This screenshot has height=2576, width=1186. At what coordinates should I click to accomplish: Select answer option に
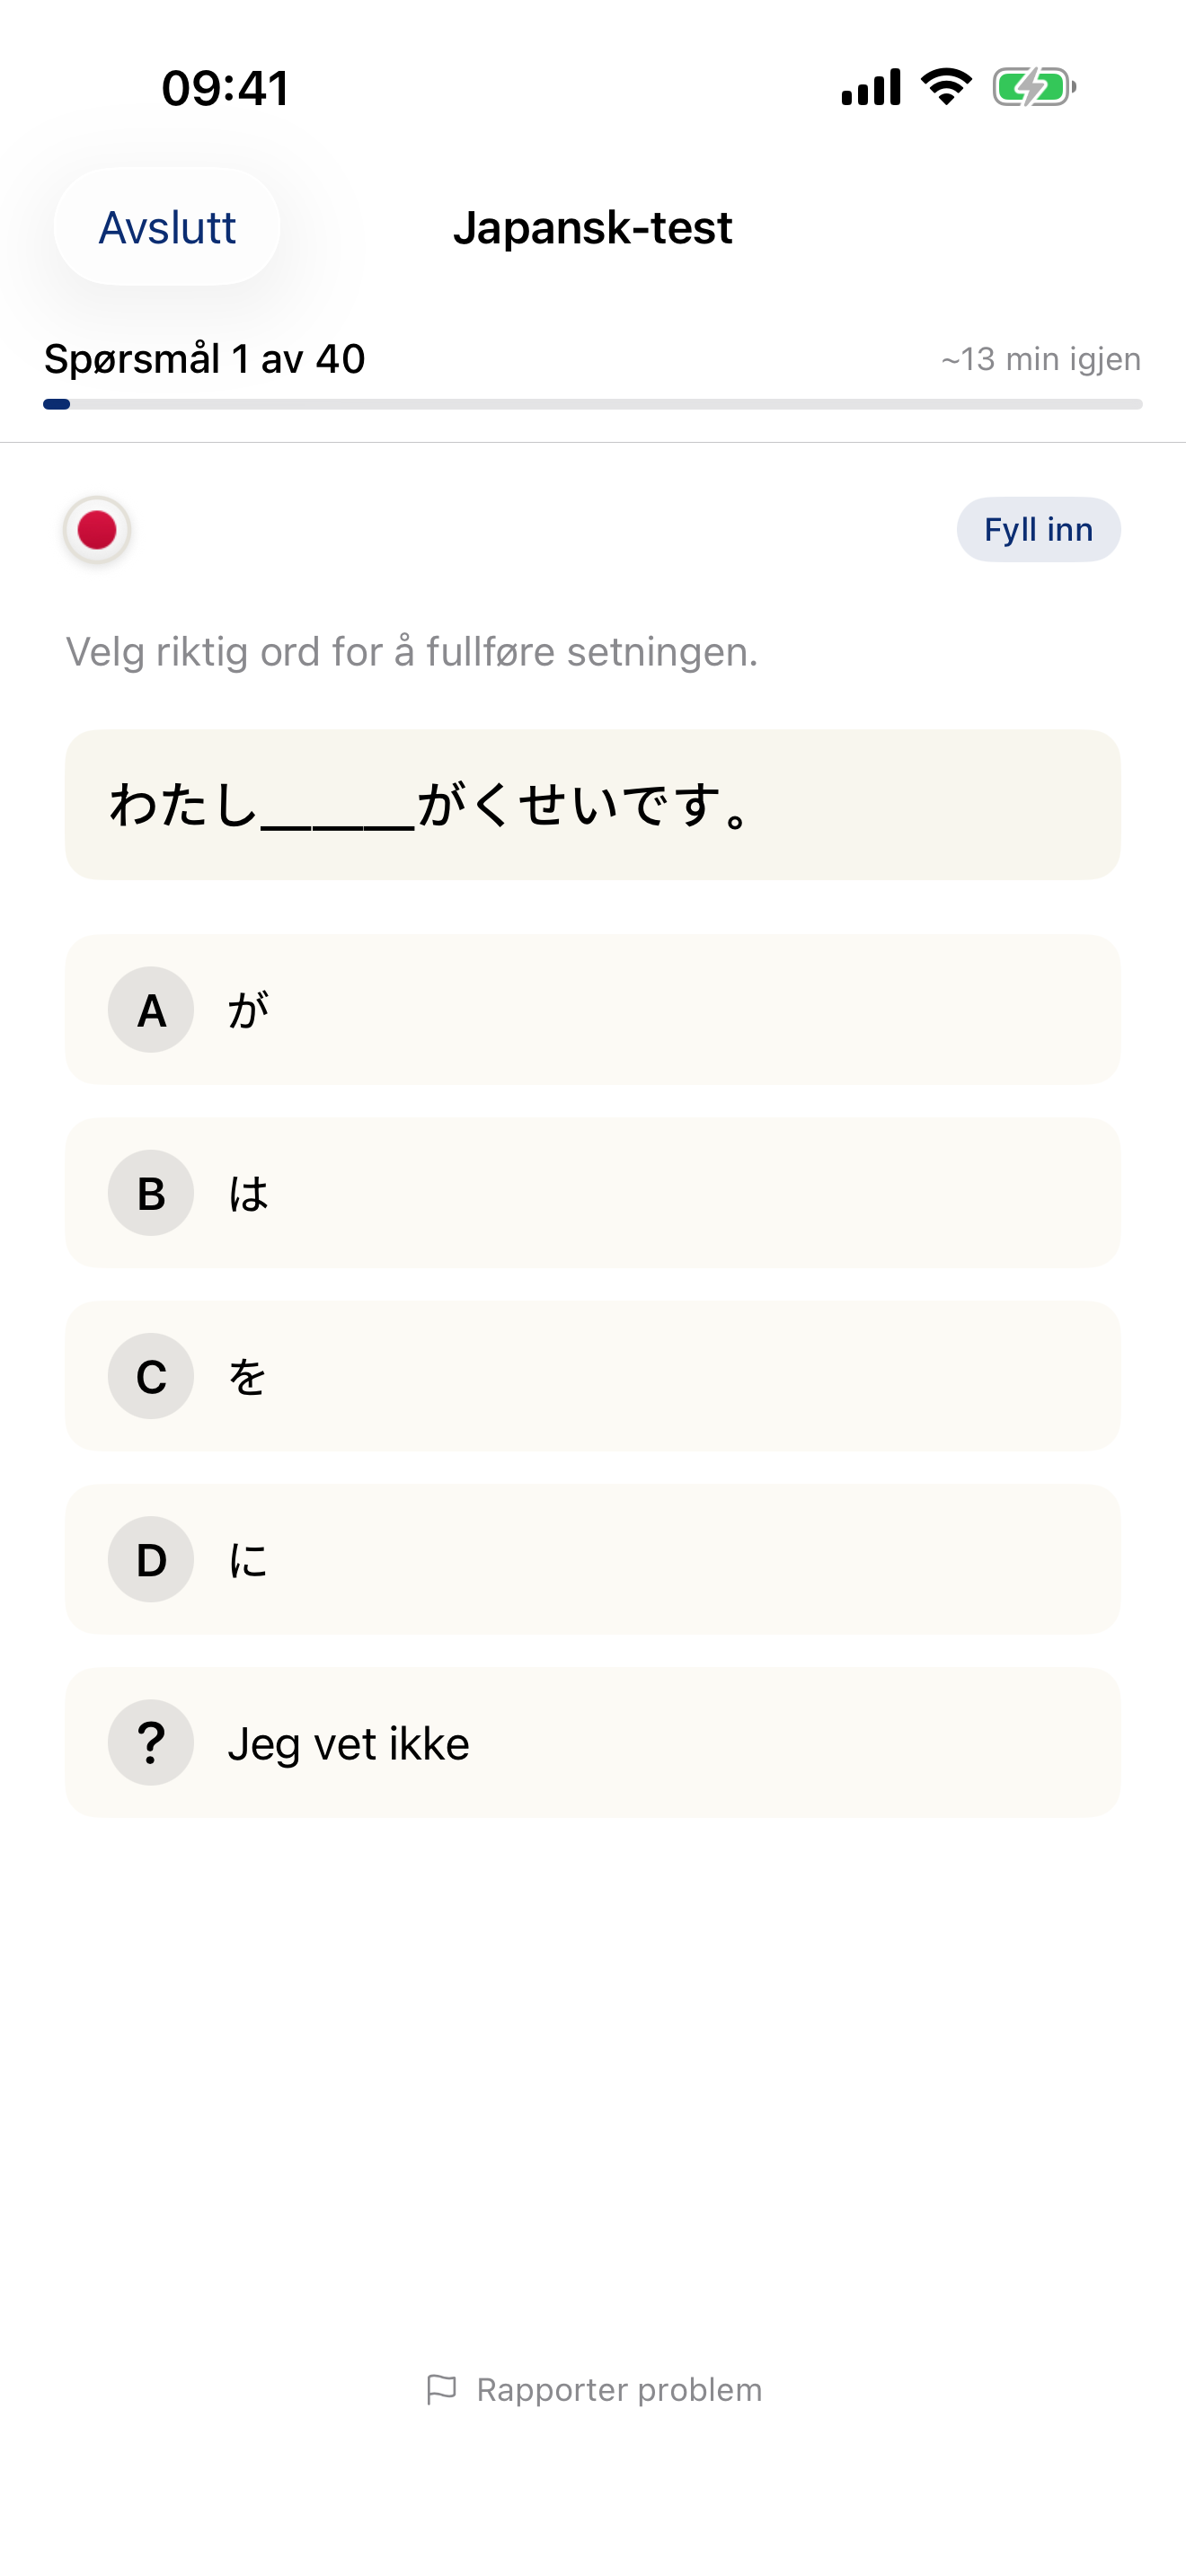pyautogui.click(x=593, y=1559)
